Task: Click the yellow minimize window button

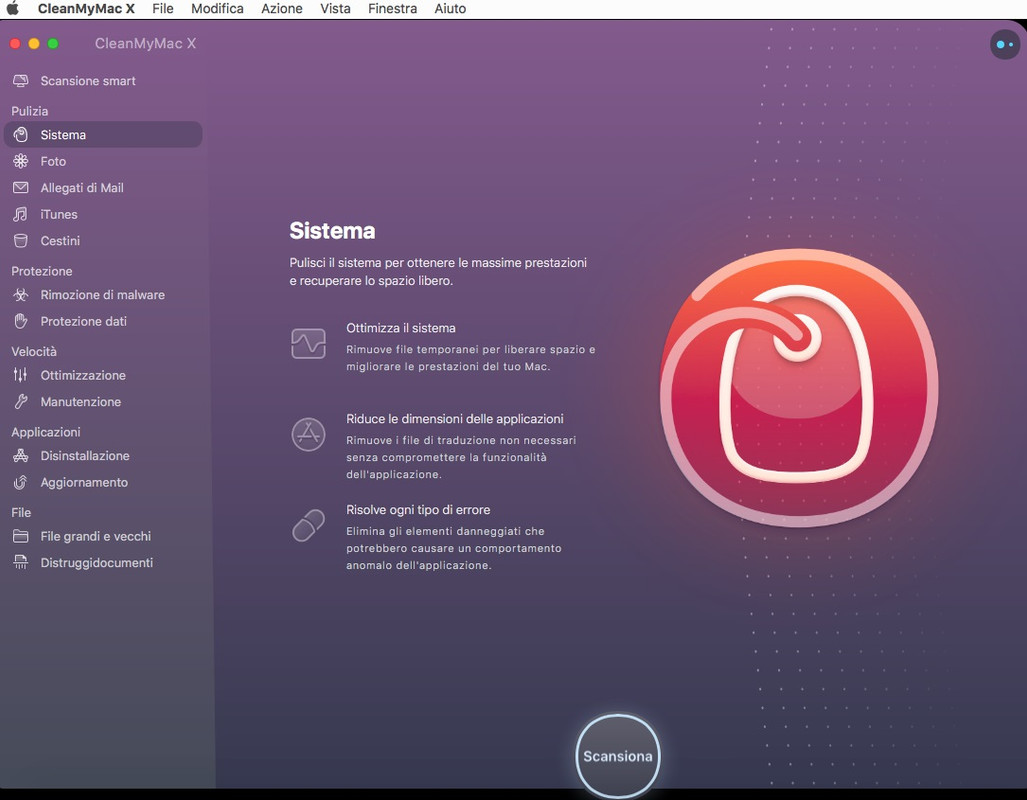Action: click(34, 43)
